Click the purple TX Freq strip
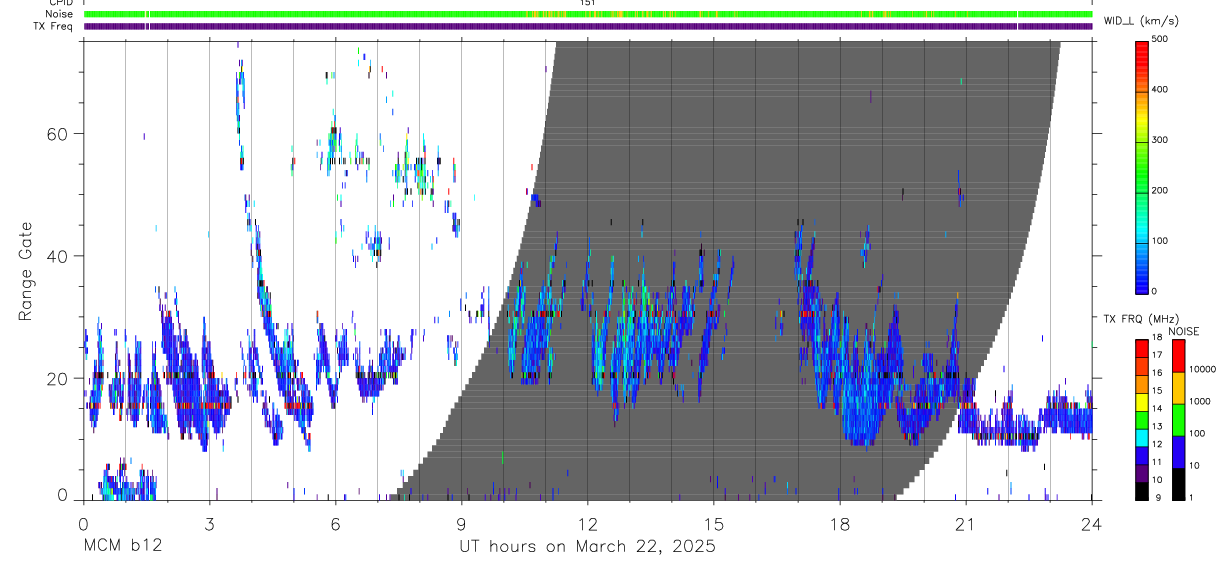The height and width of the screenshot is (567, 1228). tap(588, 26)
